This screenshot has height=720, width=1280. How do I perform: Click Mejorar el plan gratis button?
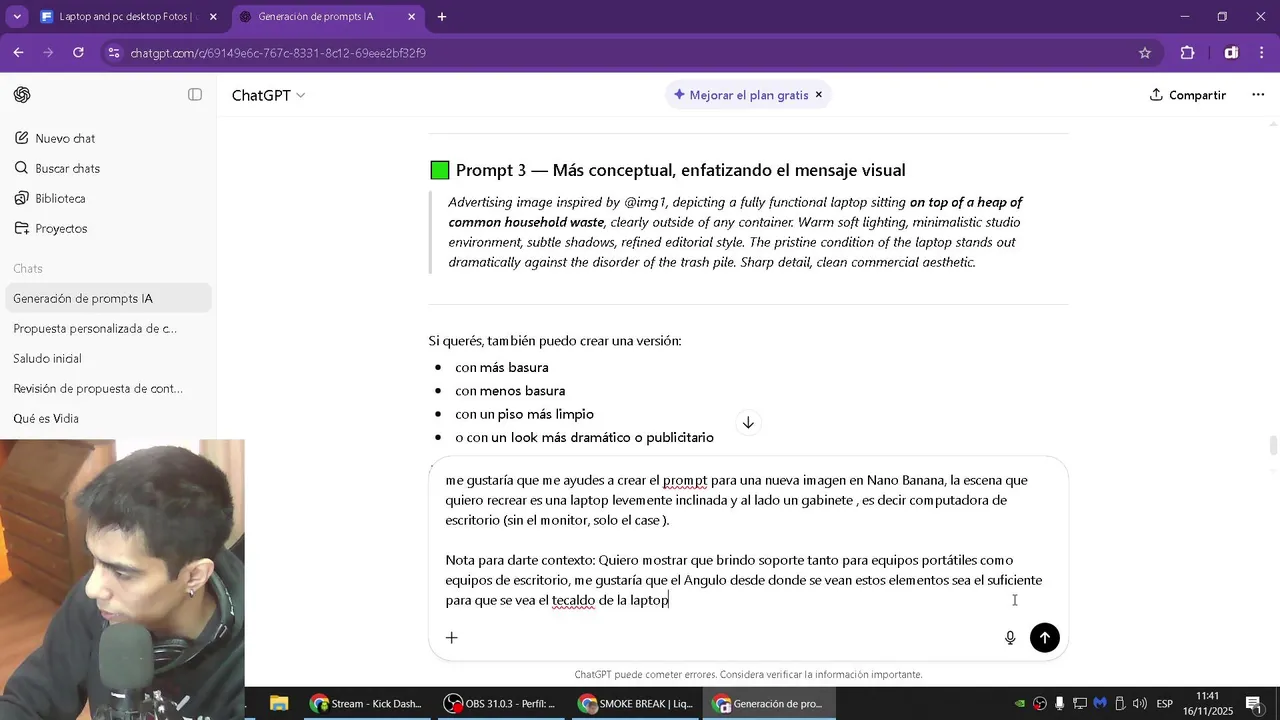point(741,95)
